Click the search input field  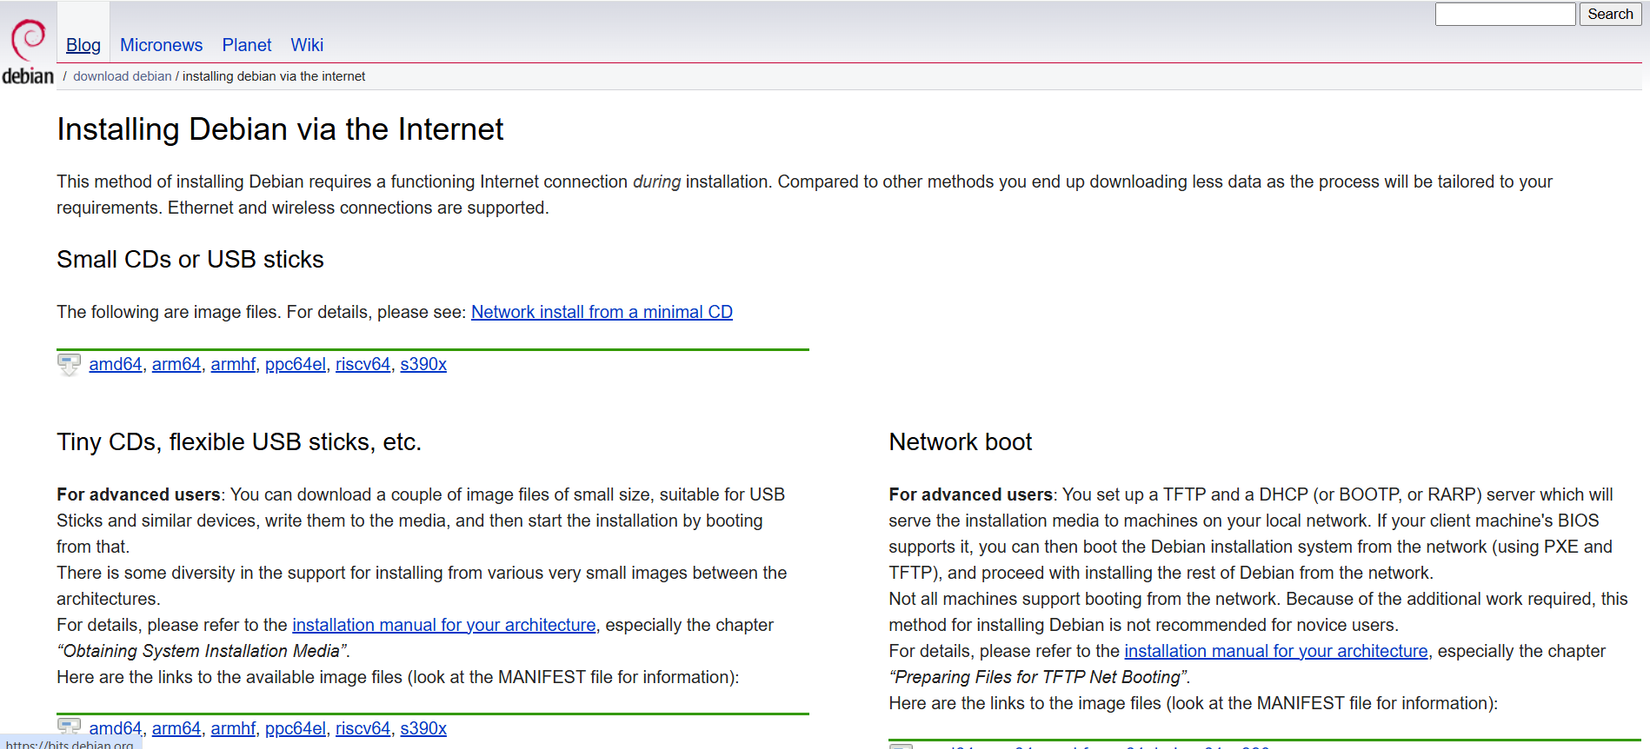[1504, 14]
